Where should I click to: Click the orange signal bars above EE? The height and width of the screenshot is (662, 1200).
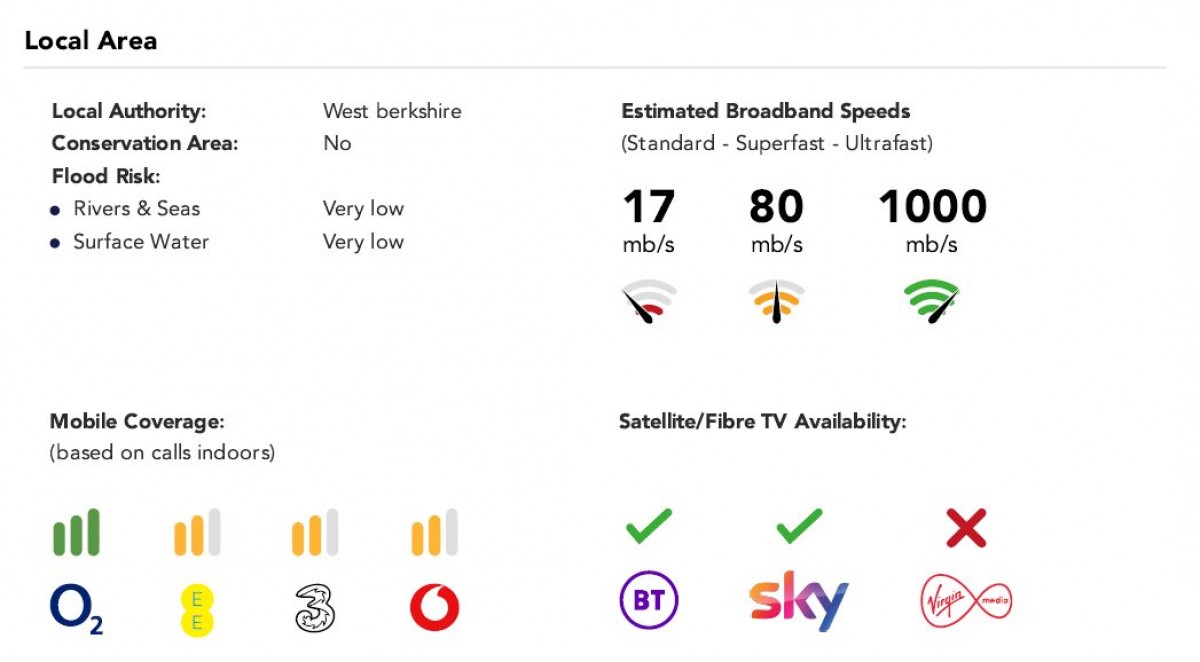197,532
